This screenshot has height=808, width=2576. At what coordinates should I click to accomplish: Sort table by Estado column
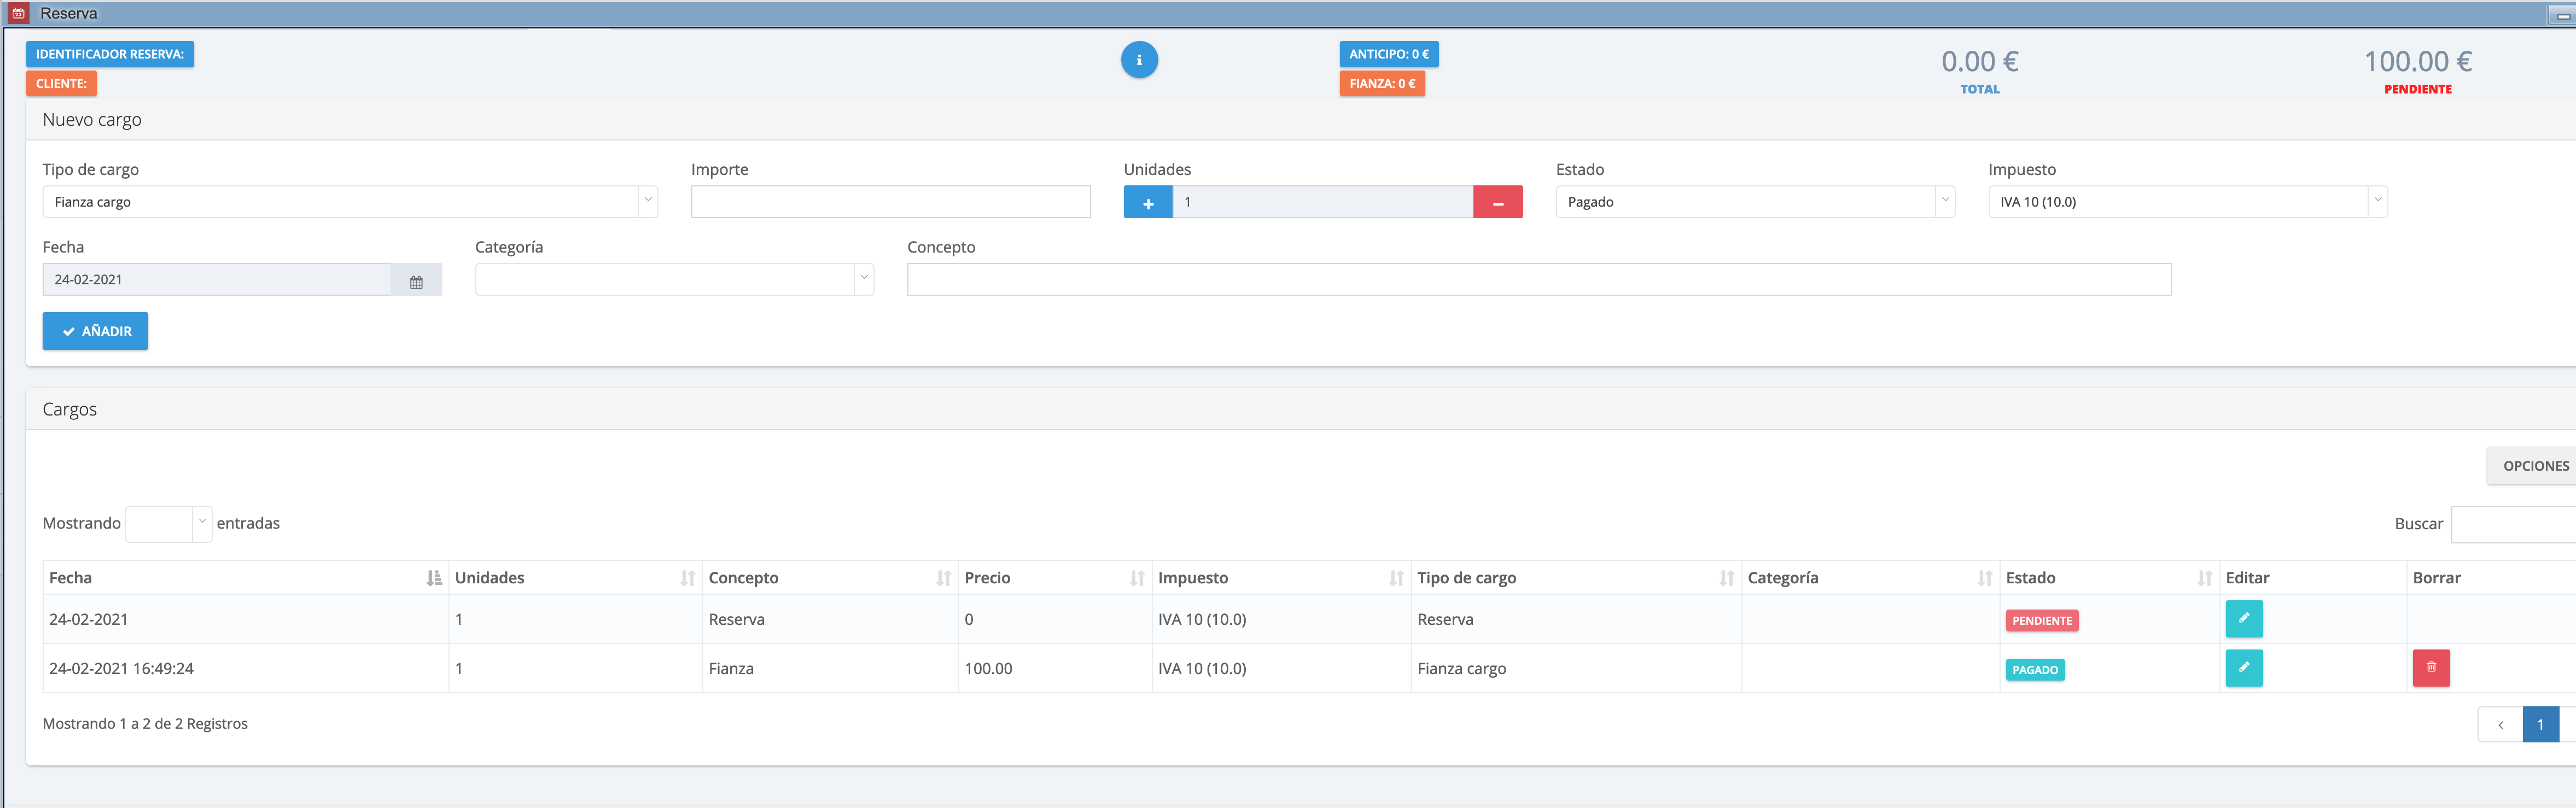[x=2204, y=578]
